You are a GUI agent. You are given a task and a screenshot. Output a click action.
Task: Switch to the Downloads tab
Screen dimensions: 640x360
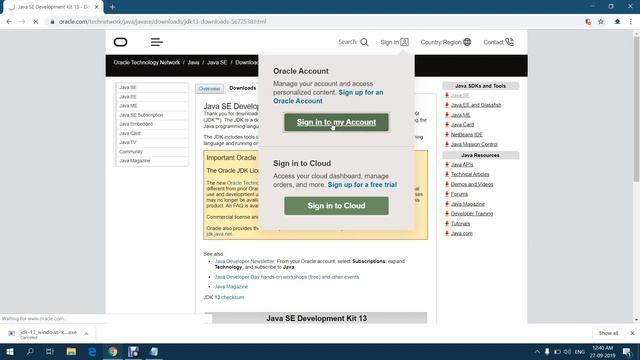point(242,88)
